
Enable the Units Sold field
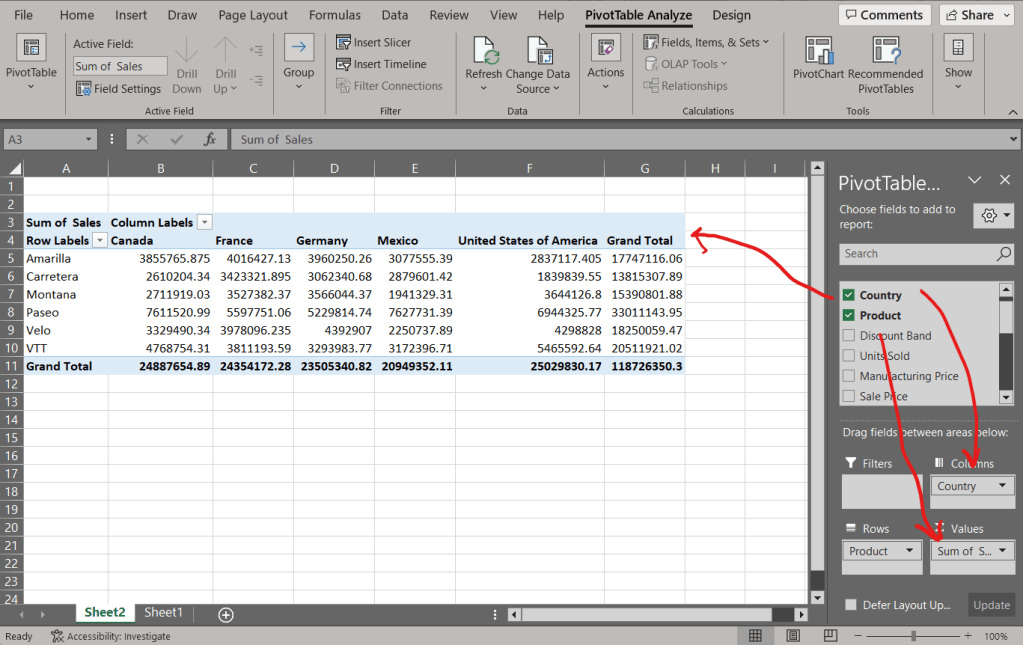tap(848, 355)
